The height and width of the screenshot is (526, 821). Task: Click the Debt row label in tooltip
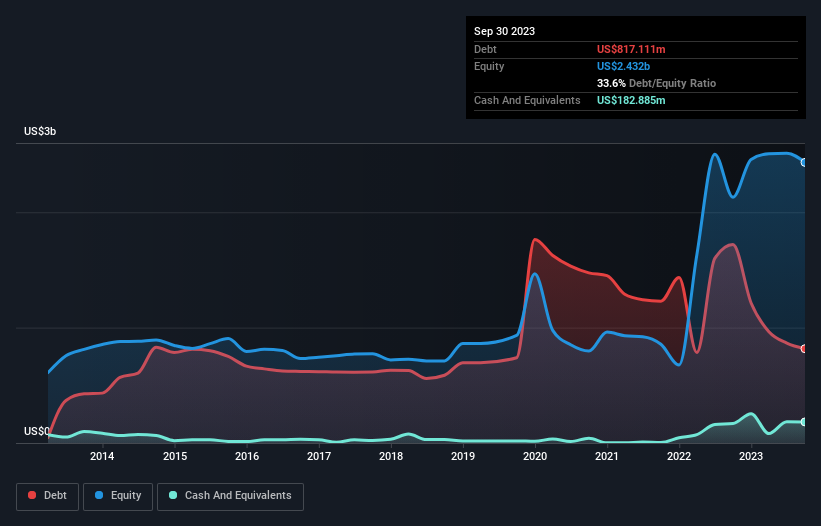coord(485,49)
